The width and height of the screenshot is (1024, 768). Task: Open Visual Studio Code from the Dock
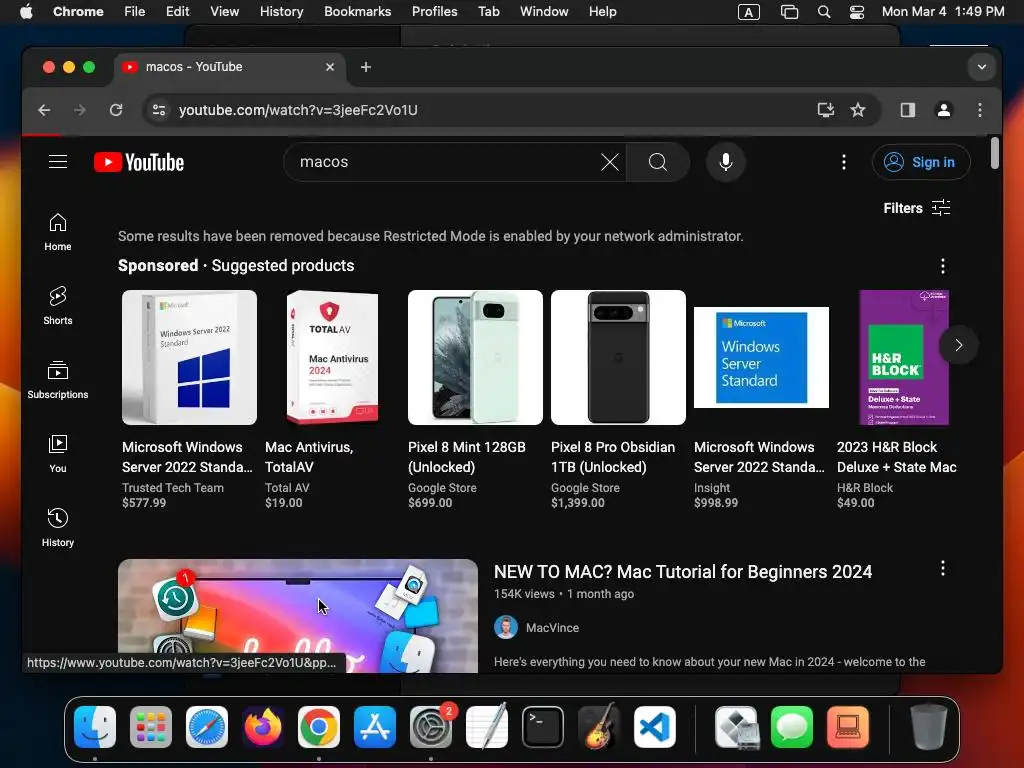(655, 727)
